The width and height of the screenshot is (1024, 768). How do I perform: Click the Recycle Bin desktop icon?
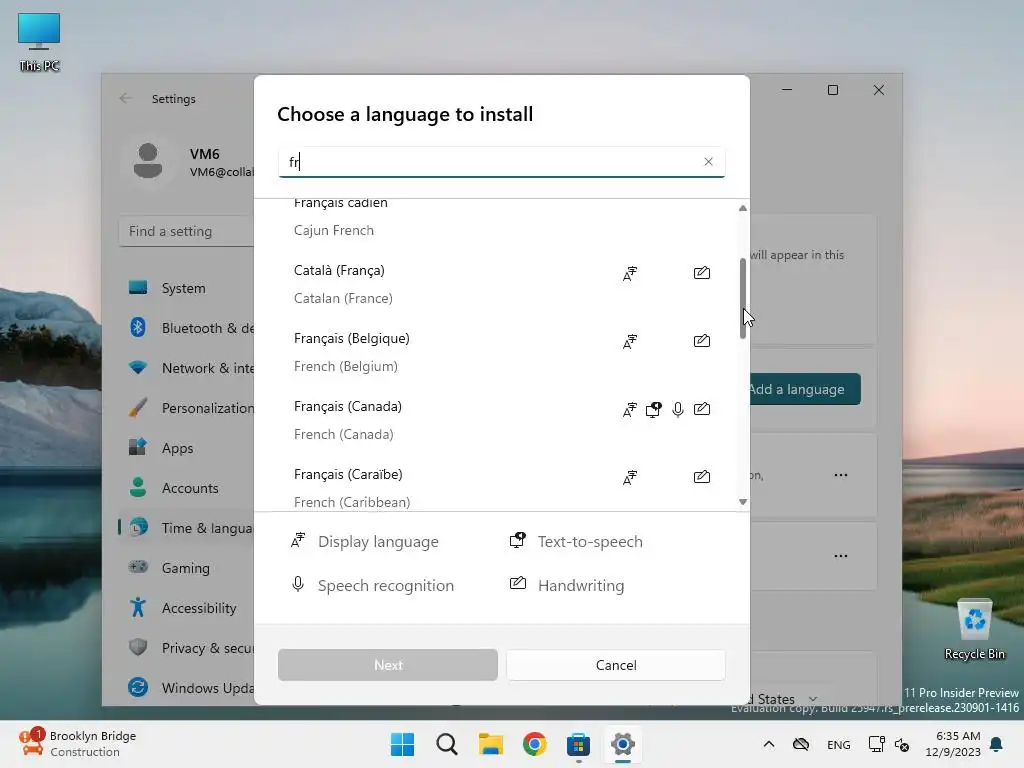pos(974,630)
